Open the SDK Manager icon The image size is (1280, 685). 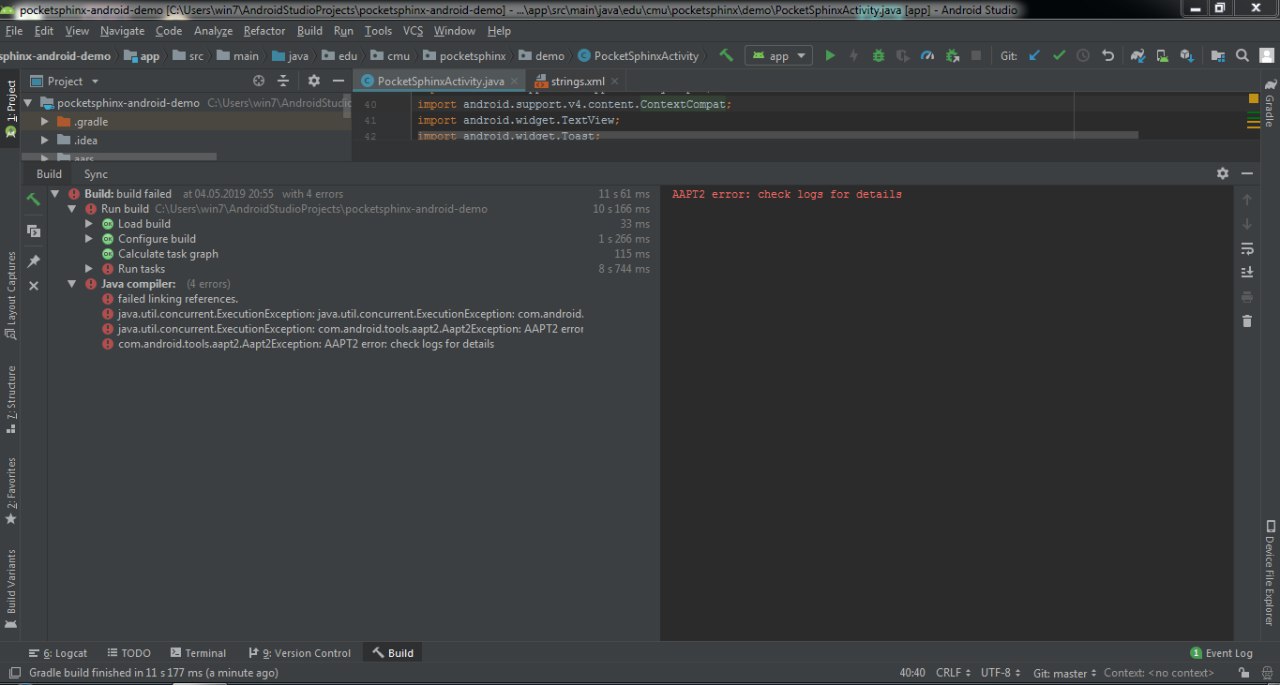[1187, 56]
